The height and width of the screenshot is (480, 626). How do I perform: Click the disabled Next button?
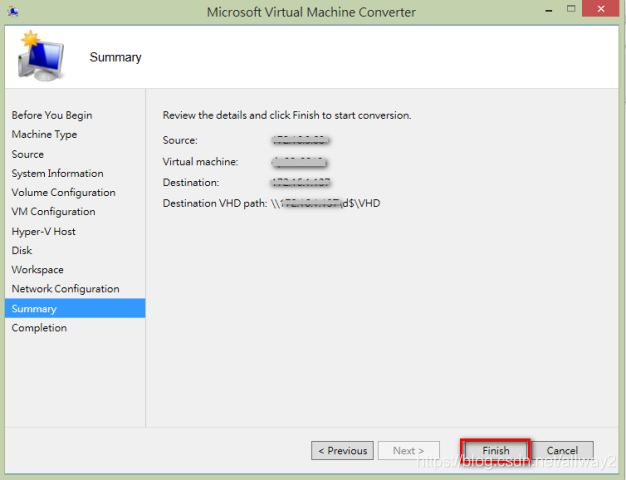pos(409,450)
